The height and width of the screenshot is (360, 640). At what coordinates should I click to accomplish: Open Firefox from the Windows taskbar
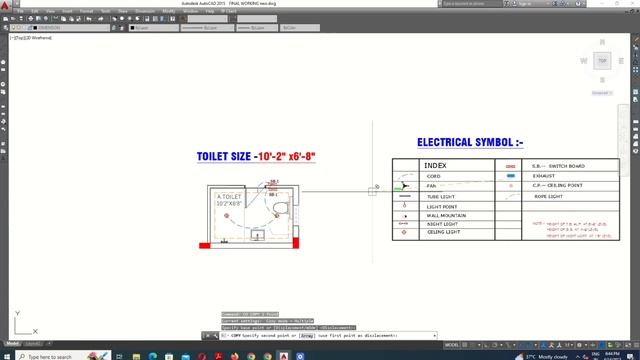coord(235,356)
